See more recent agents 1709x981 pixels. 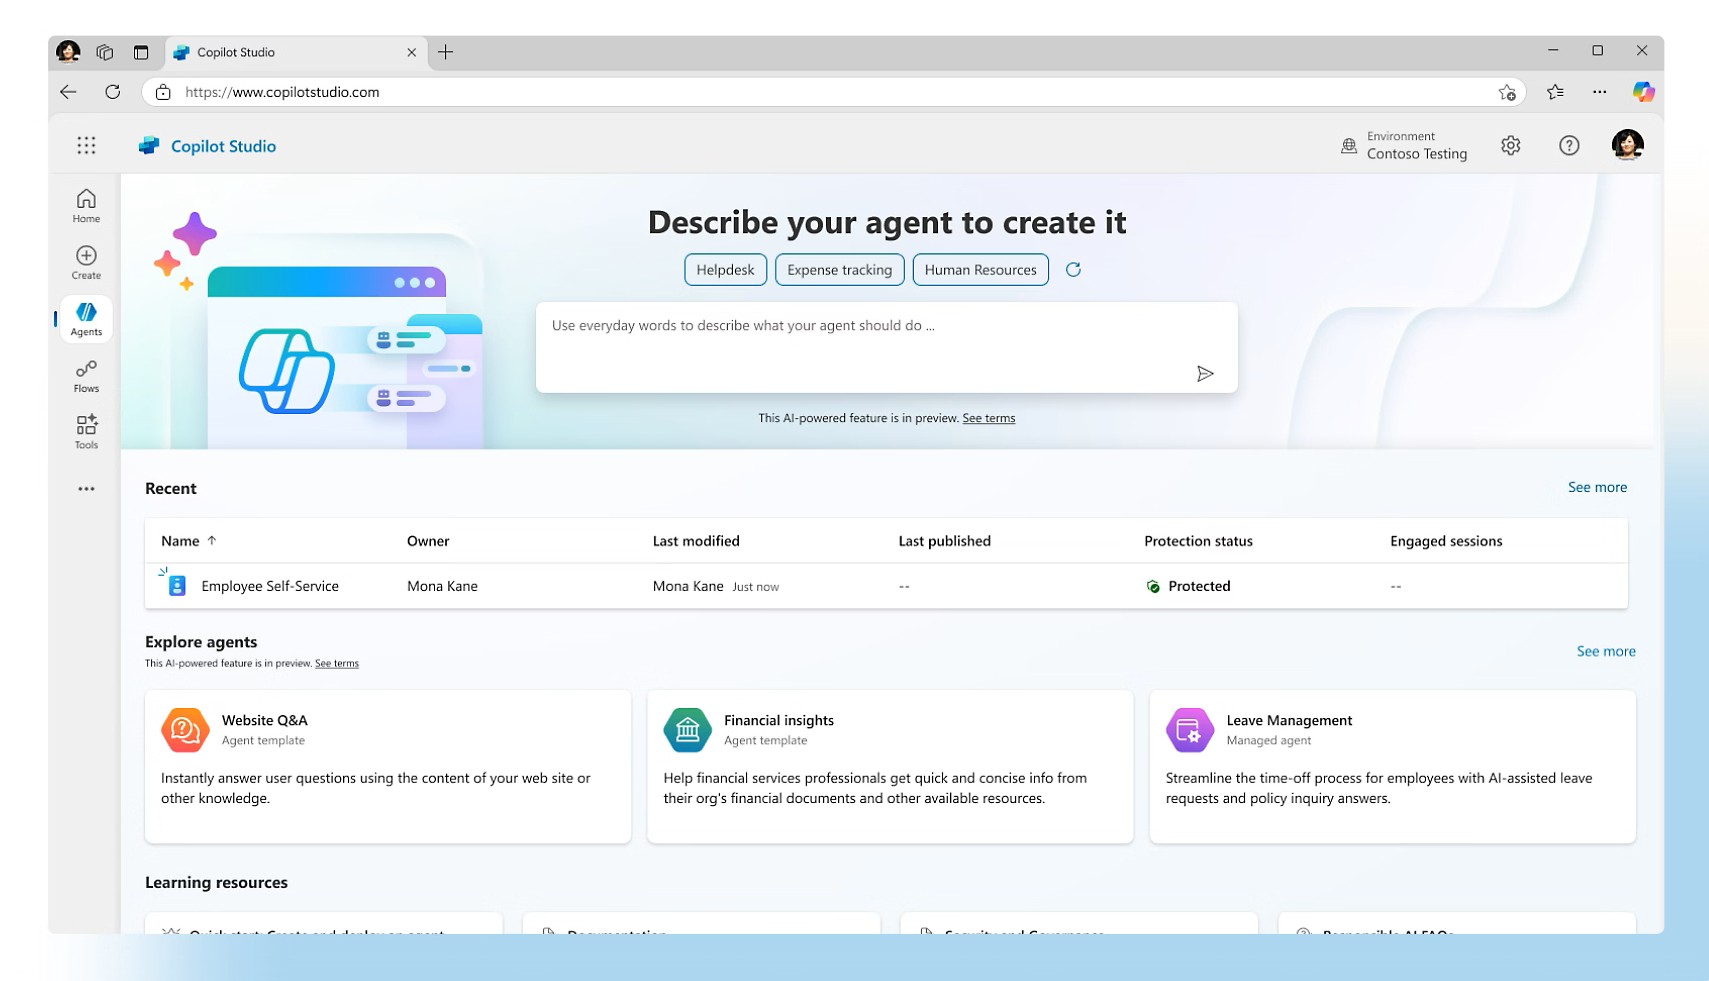[1596, 487]
